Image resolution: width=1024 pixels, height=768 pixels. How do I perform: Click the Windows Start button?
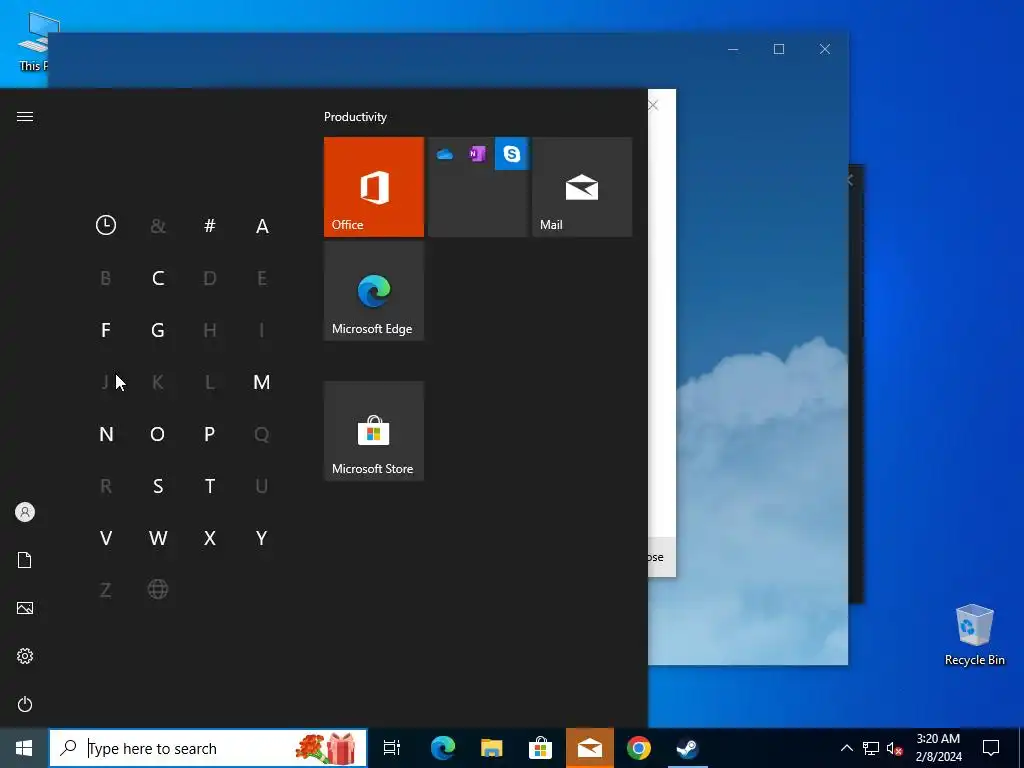(24, 748)
